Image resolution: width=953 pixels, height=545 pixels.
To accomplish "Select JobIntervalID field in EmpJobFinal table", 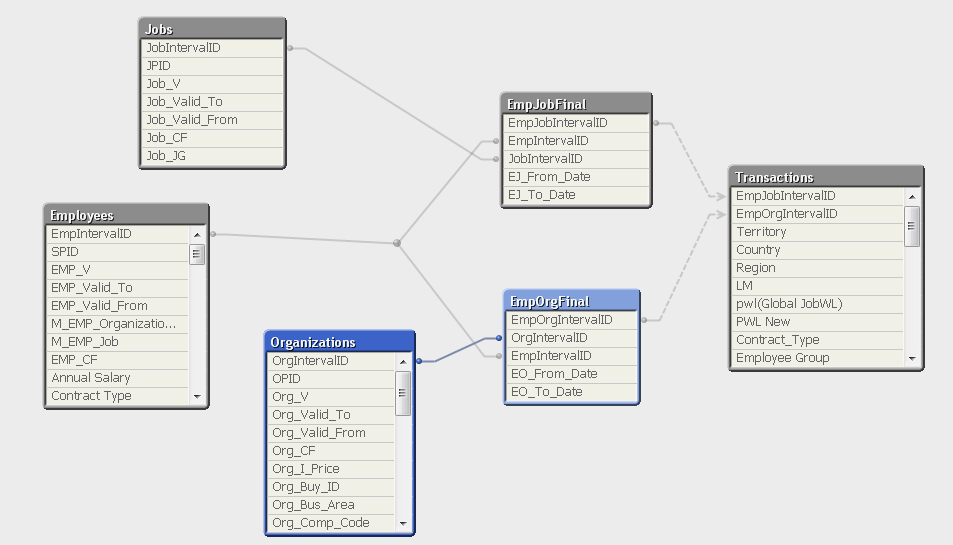I will 576,159.
